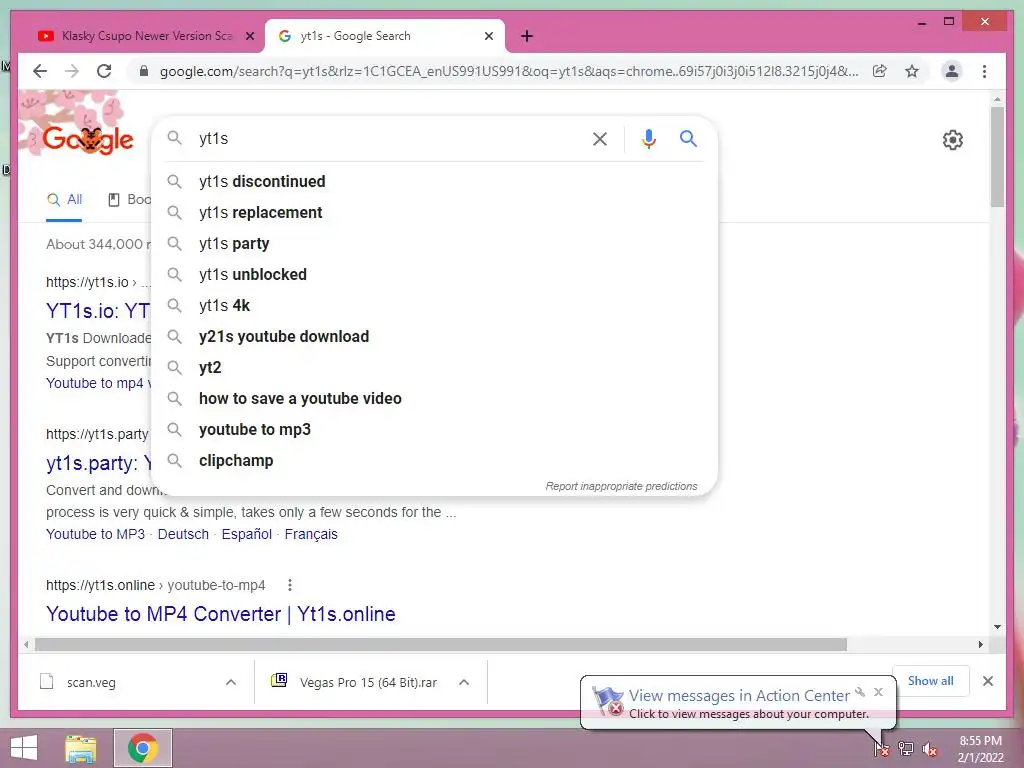1024x768 pixels.
Task: Choose suggestion yt1s party
Action: click(x=434, y=244)
